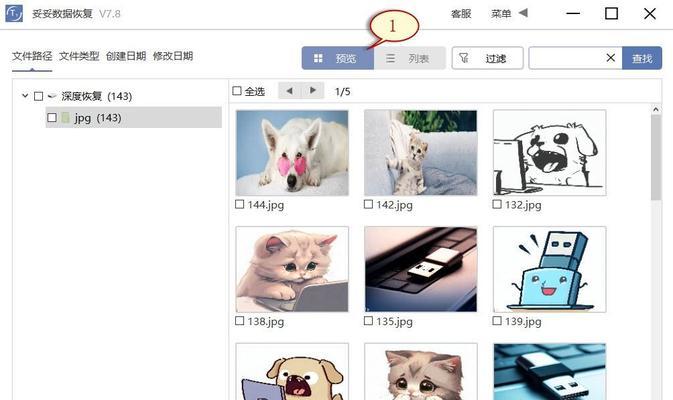Switch to 创建日期 tab
Screen dimensions: 673x400
coord(126,56)
